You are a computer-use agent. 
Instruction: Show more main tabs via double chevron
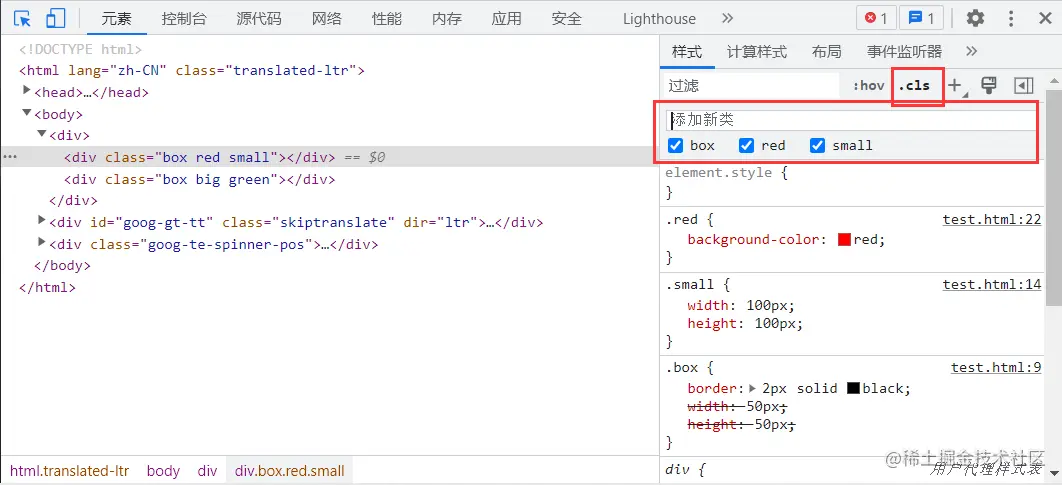tap(727, 18)
